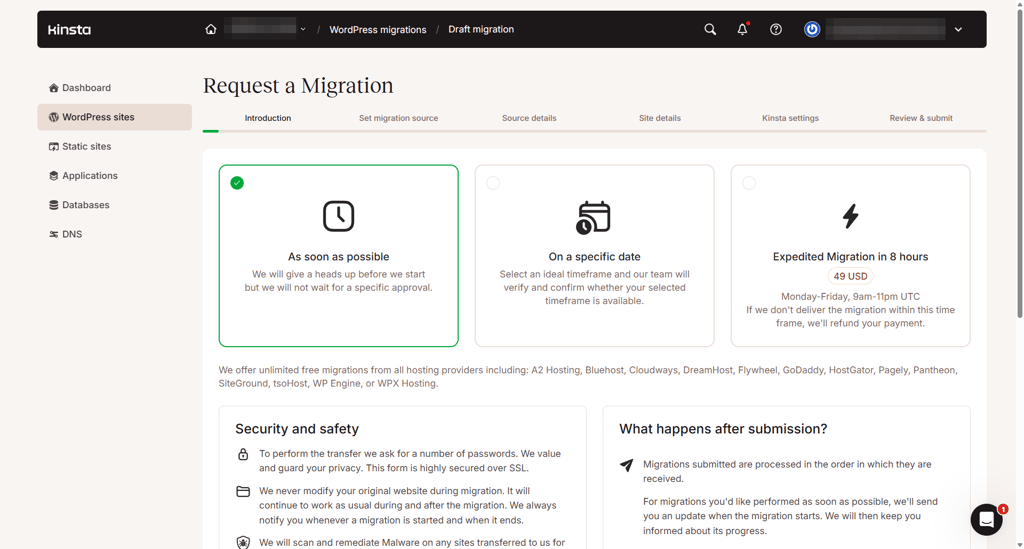Image resolution: width=1024 pixels, height=549 pixels.
Task: Click the lightning bolt expedited icon
Action: click(850, 216)
